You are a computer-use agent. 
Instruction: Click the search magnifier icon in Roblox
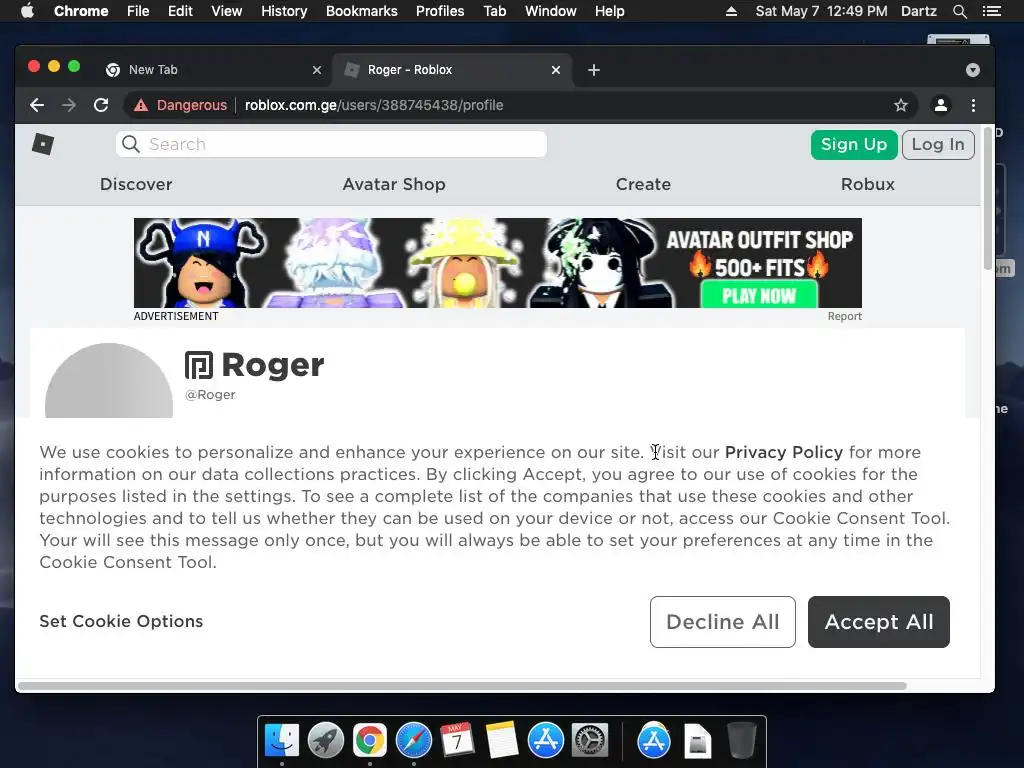131,144
